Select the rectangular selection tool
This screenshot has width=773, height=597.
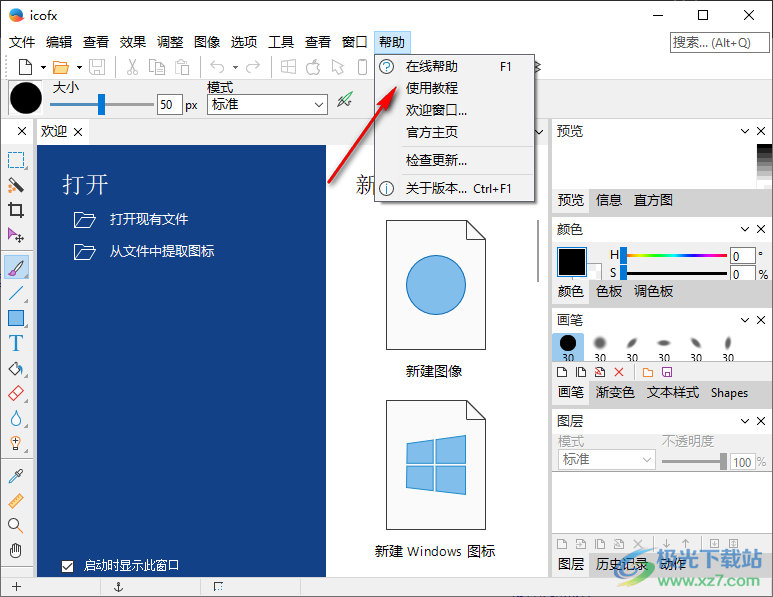point(16,160)
